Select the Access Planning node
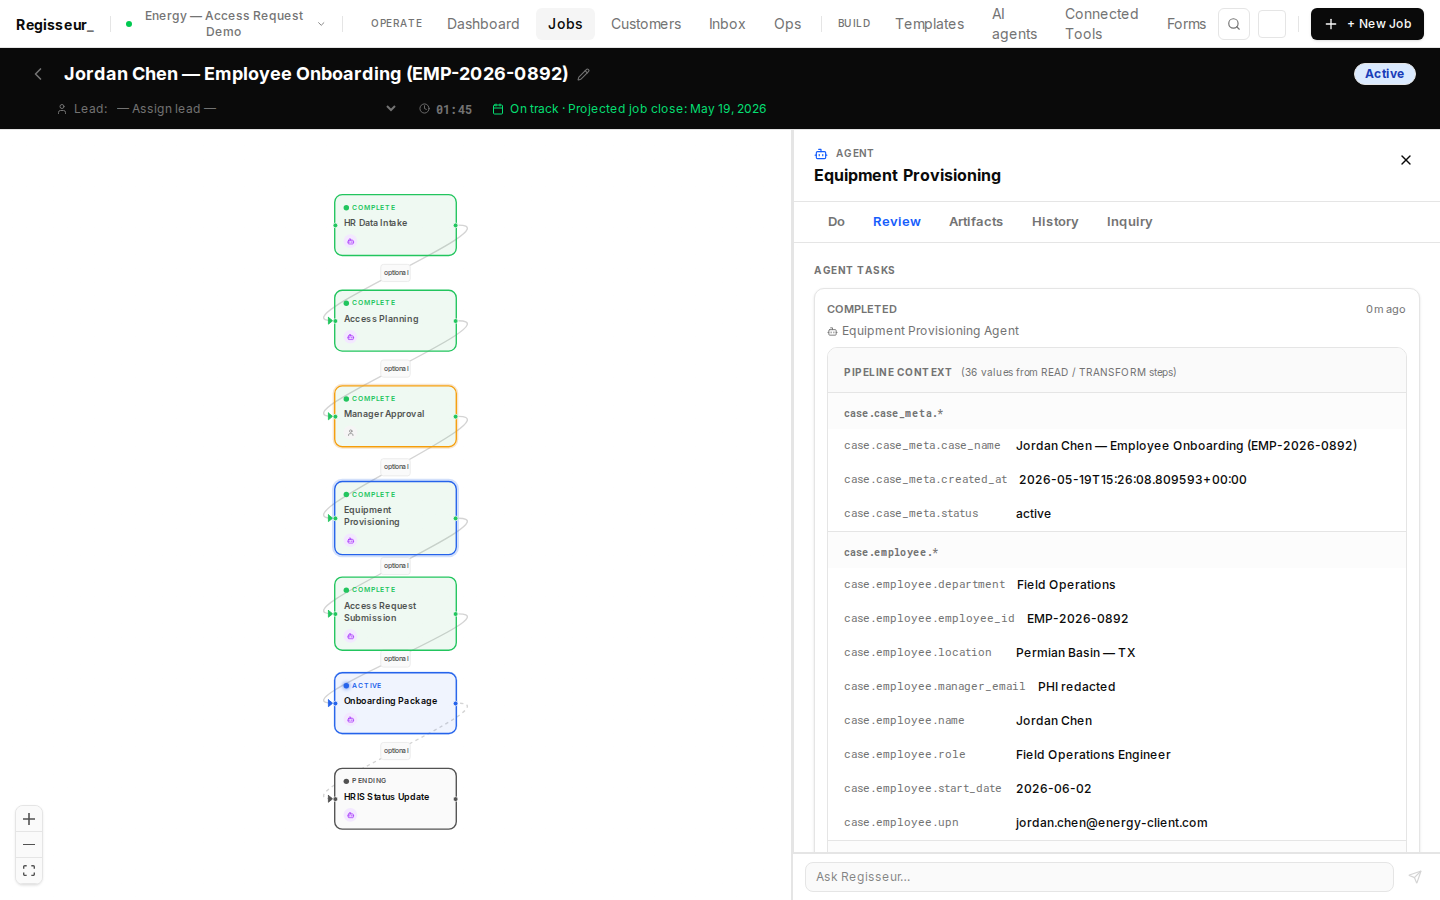 click(395, 321)
